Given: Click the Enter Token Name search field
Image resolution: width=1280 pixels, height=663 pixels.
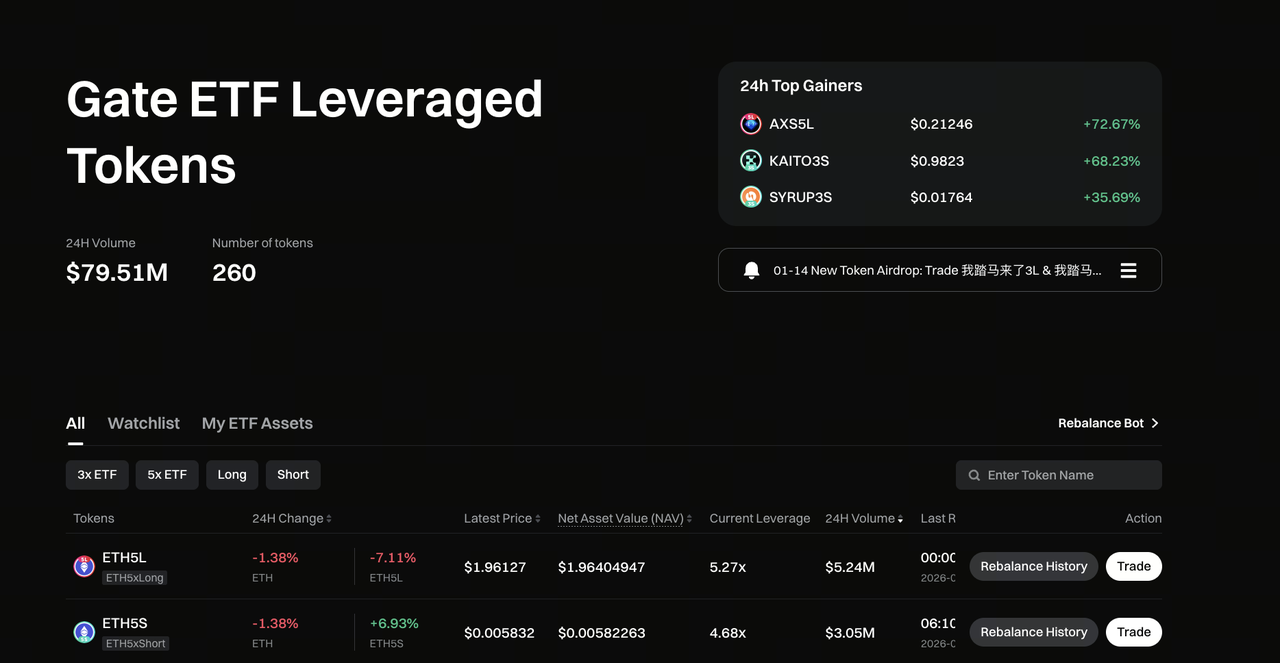Looking at the screenshot, I should point(1059,475).
